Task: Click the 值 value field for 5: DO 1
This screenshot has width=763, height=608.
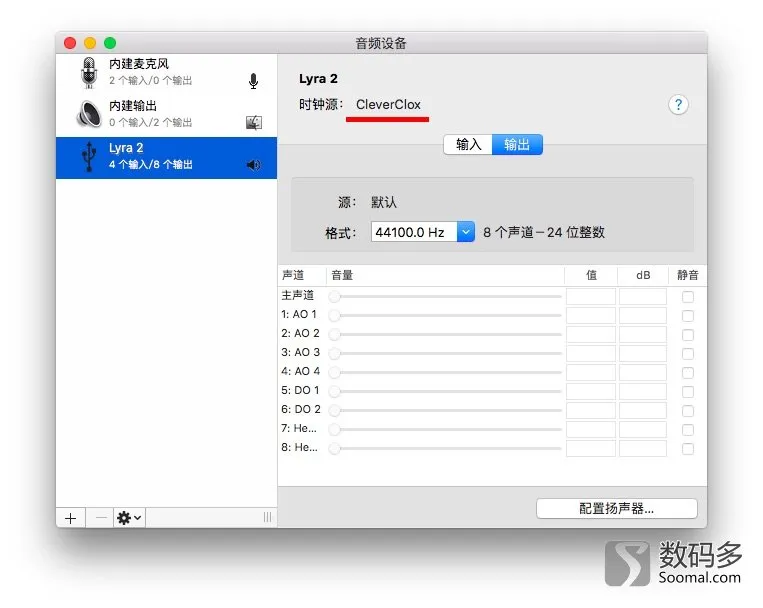Action: [591, 391]
